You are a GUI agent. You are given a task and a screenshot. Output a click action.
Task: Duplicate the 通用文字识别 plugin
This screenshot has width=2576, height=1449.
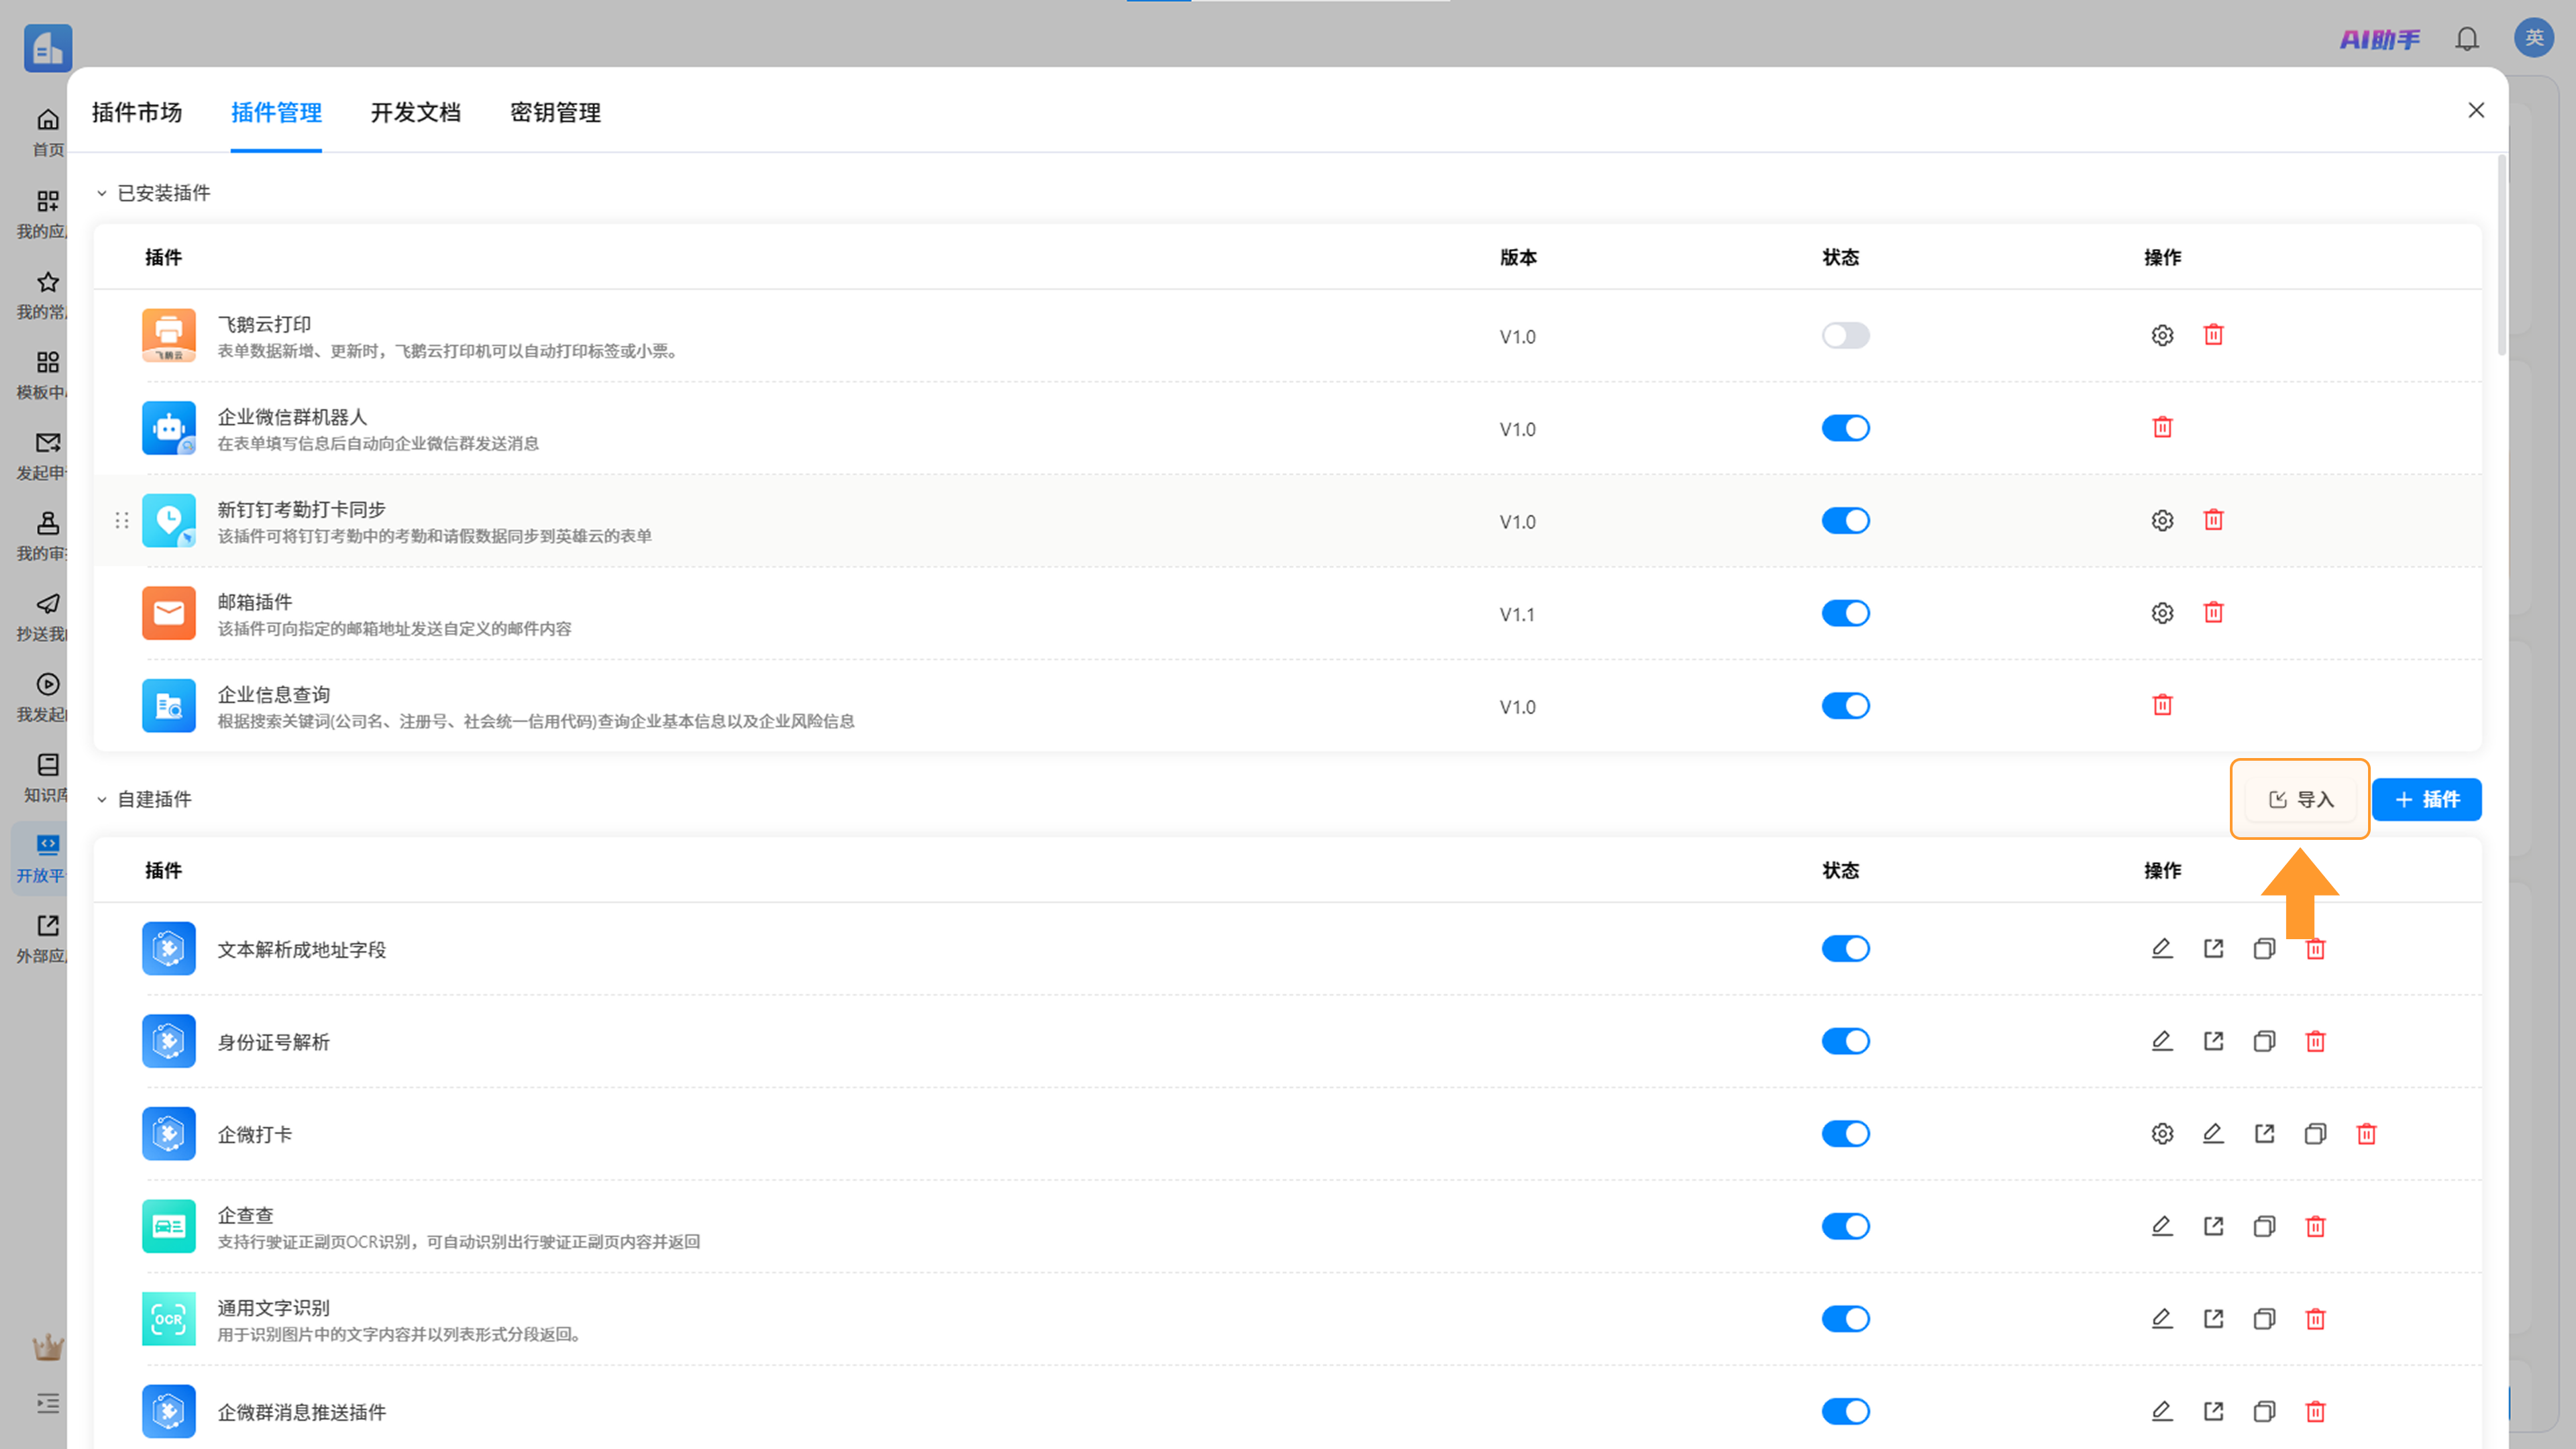(2264, 1319)
